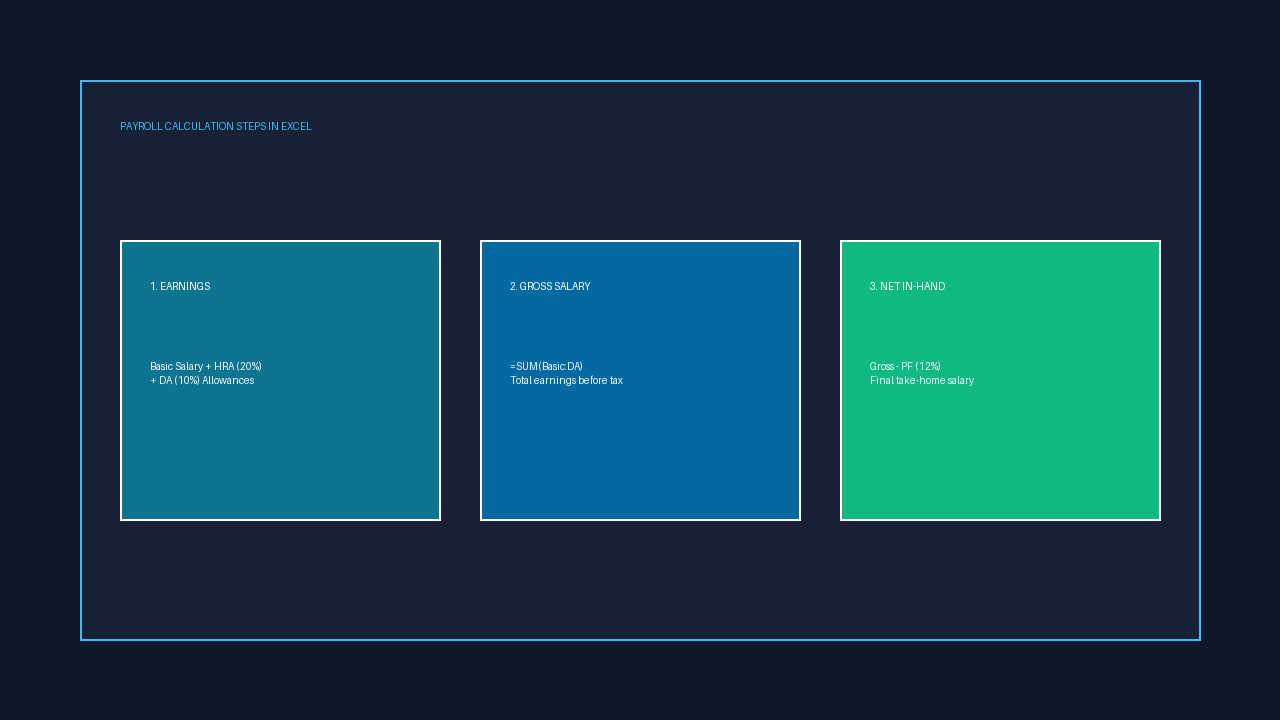Click empty area inside the Gross Salary card bottom

coord(640,460)
